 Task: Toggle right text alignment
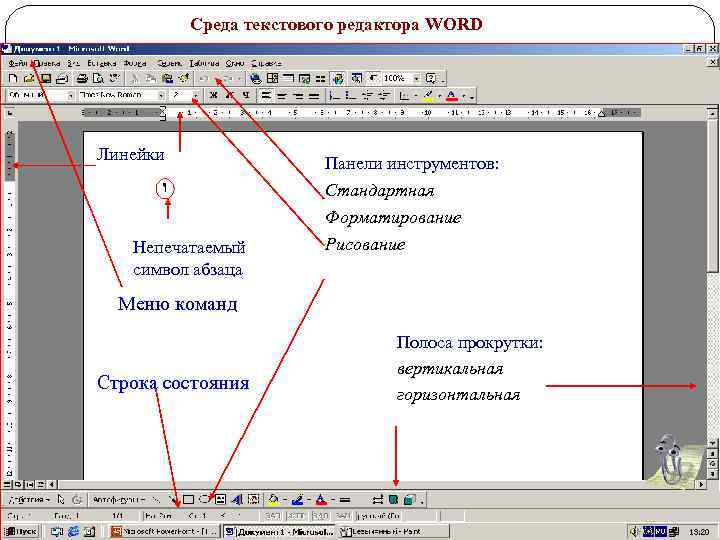(x=298, y=96)
